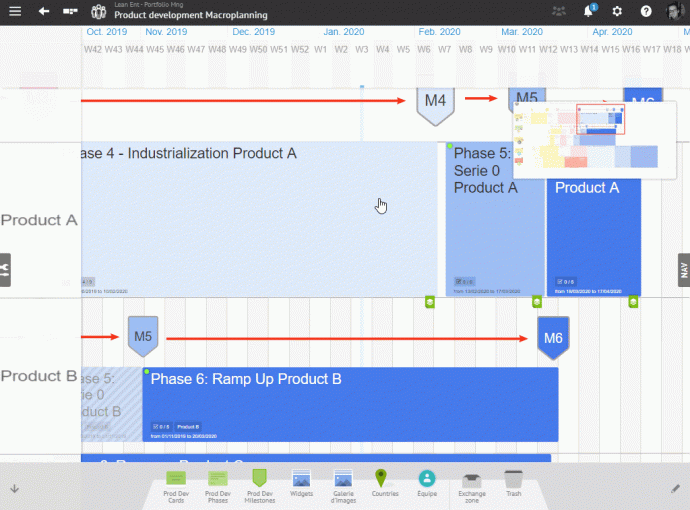Click Feb. 2020 month header

pyautogui.click(x=439, y=32)
